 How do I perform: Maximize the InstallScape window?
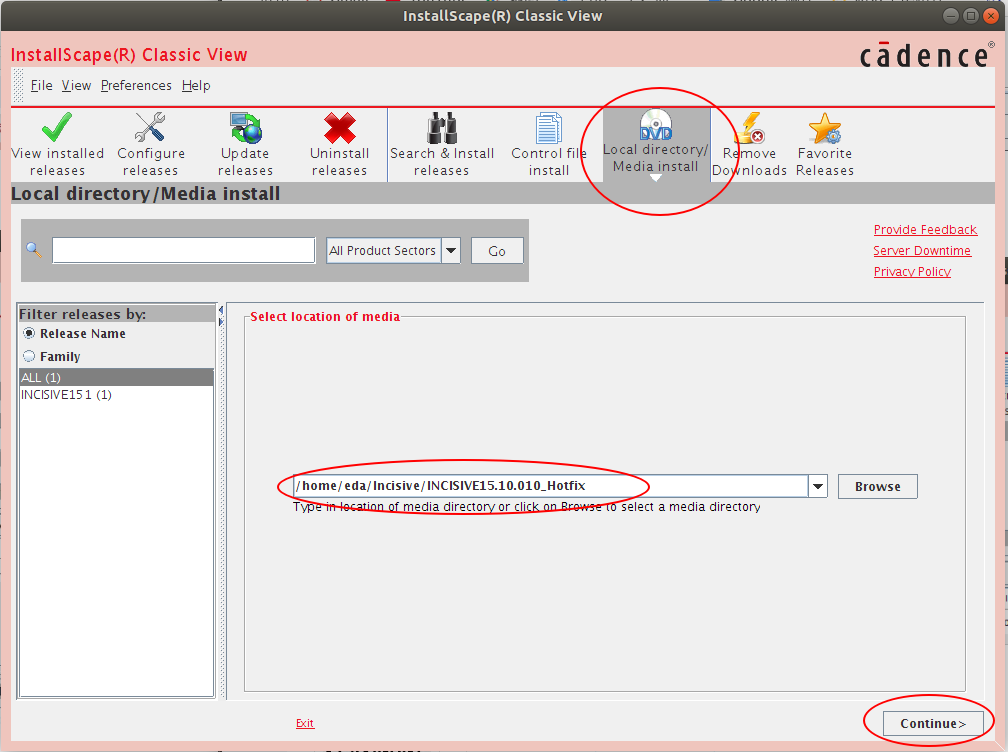pos(971,15)
